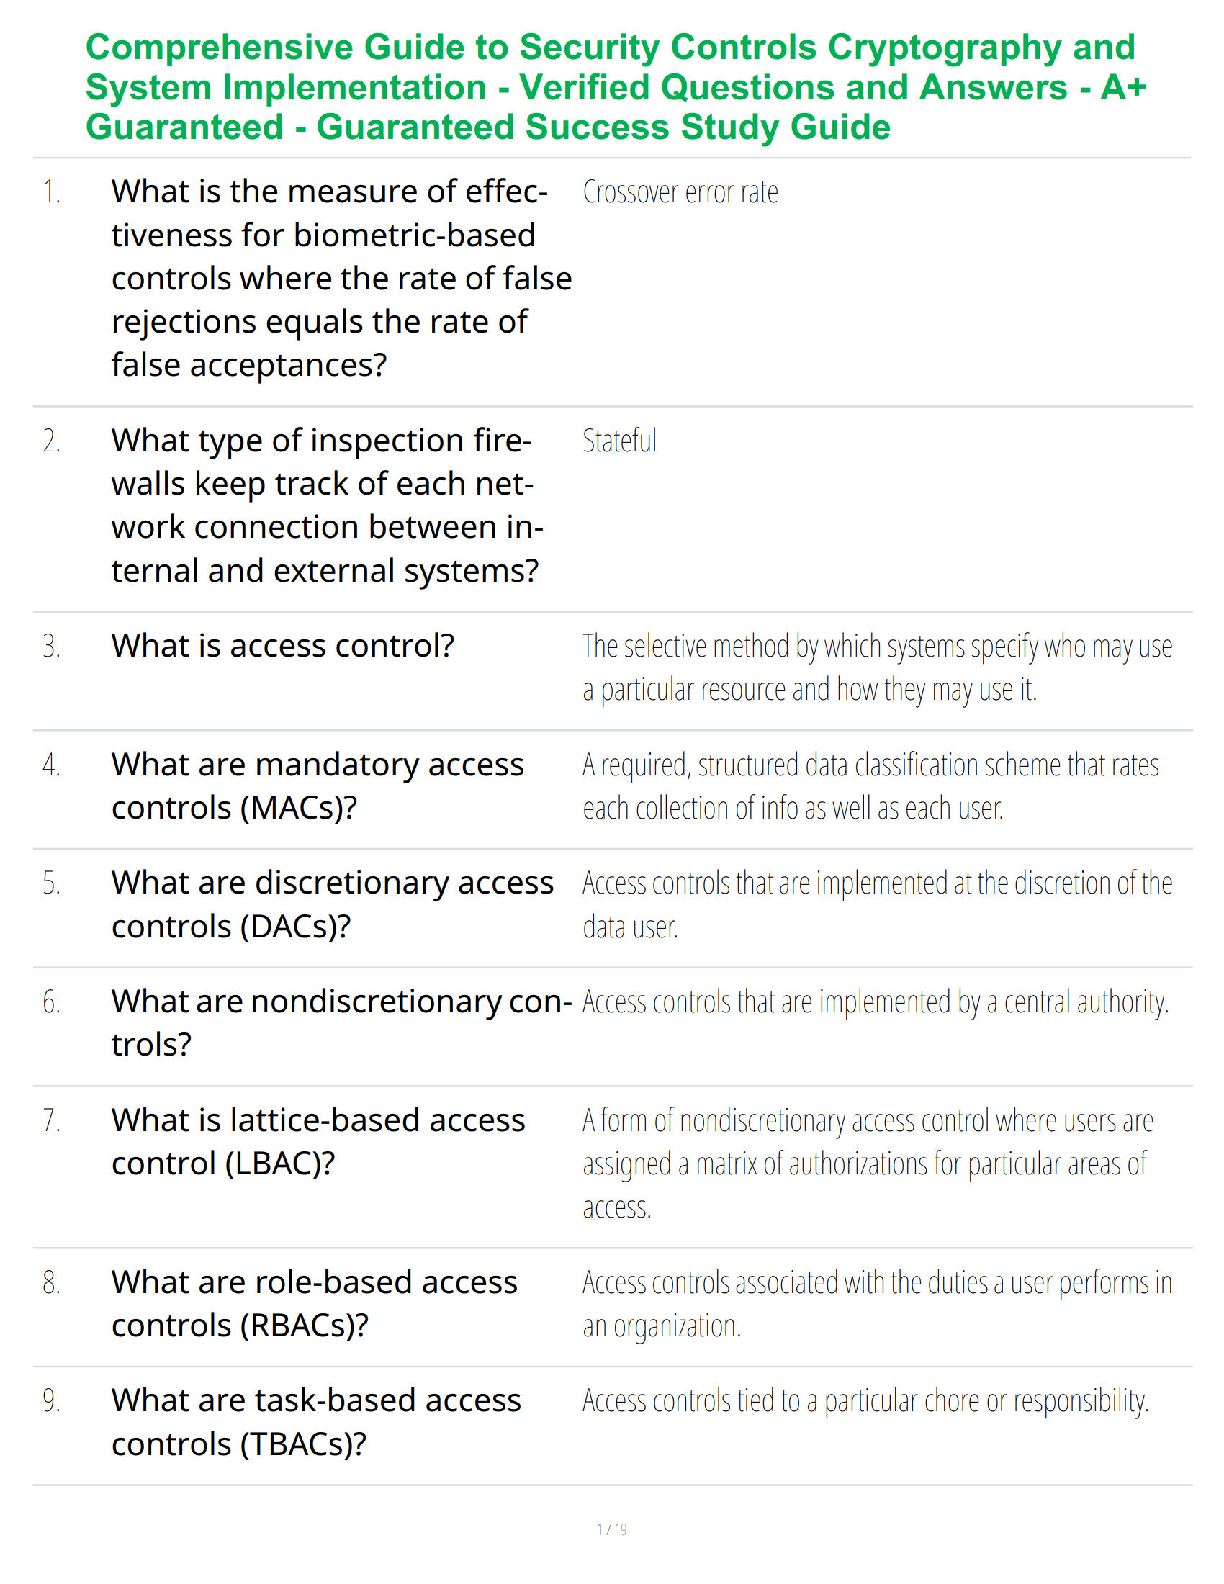Select the task-based access controls (TBACs) question
The height and width of the screenshot is (1584, 1224).
coord(316,1421)
